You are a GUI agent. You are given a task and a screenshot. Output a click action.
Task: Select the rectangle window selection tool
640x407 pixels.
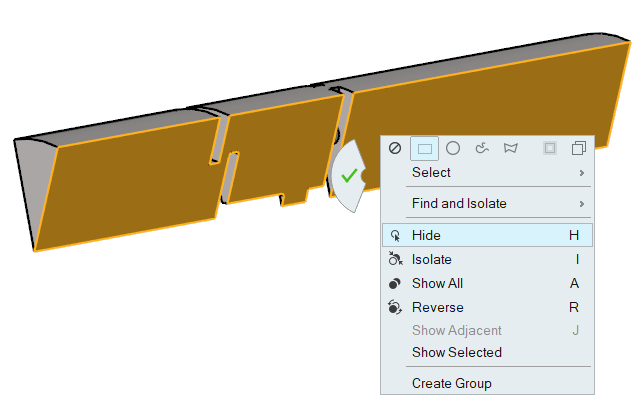pyautogui.click(x=424, y=148)
